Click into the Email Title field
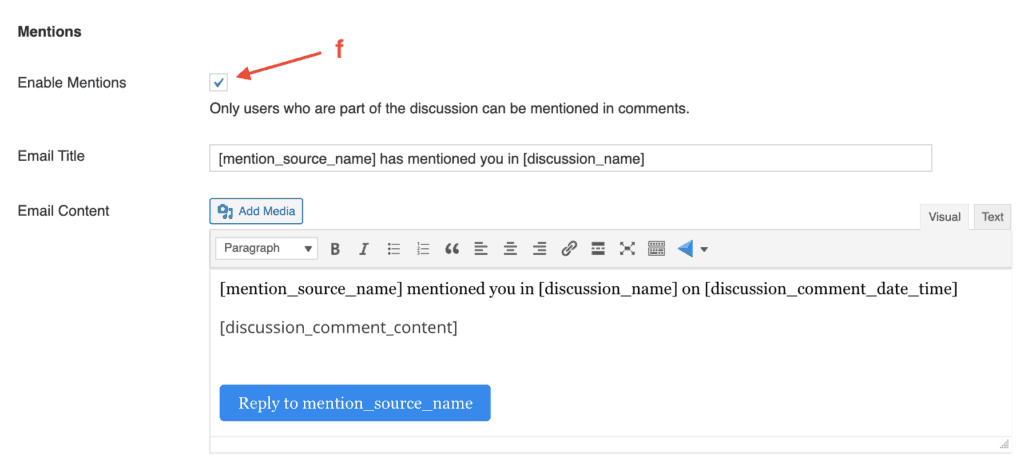This screenshot has width=1024, height=467. pyautogui.click(x=570, y=158)
